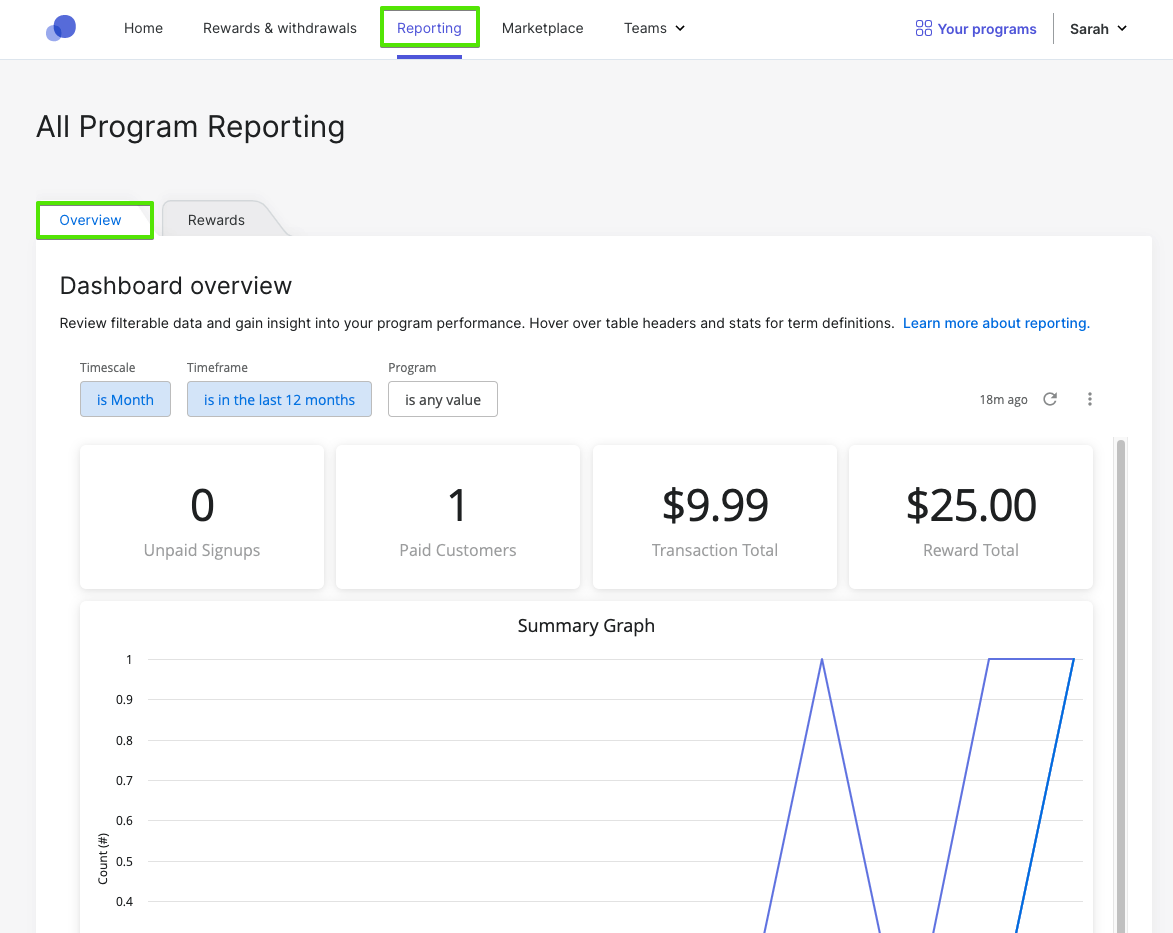Click the Your programs grid icon

[x=924, y=28]
